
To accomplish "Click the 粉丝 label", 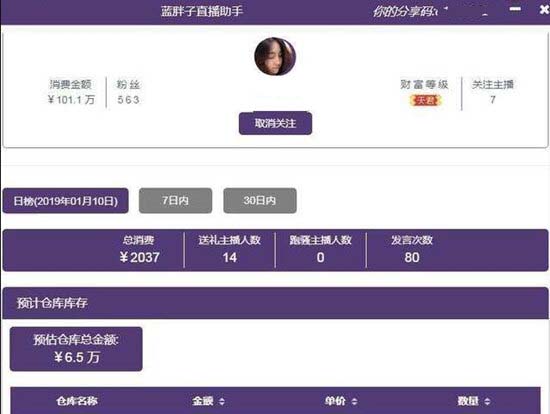I will tap(128, 84).
